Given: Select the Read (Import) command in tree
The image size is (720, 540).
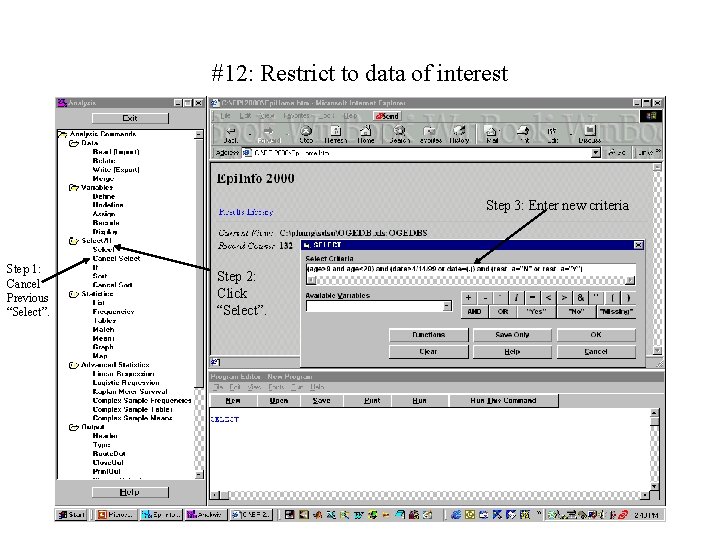Looking at the screenshot, I should pos(116,152).
